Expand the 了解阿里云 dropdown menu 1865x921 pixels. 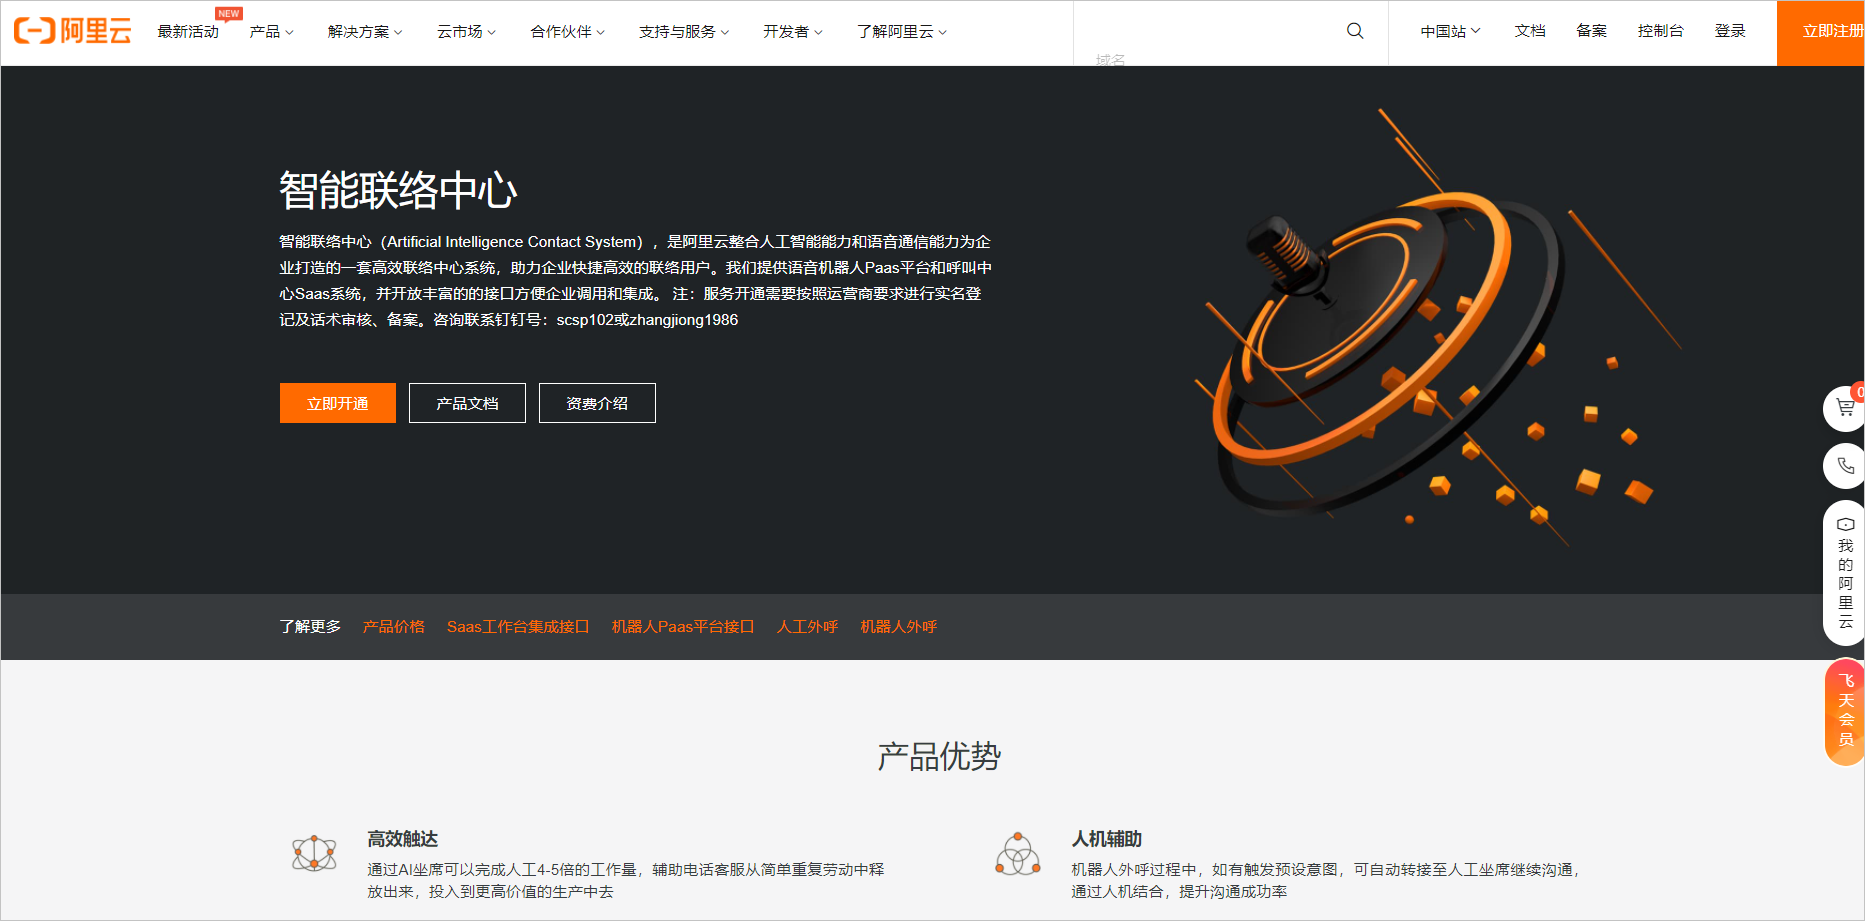[901, 32]
